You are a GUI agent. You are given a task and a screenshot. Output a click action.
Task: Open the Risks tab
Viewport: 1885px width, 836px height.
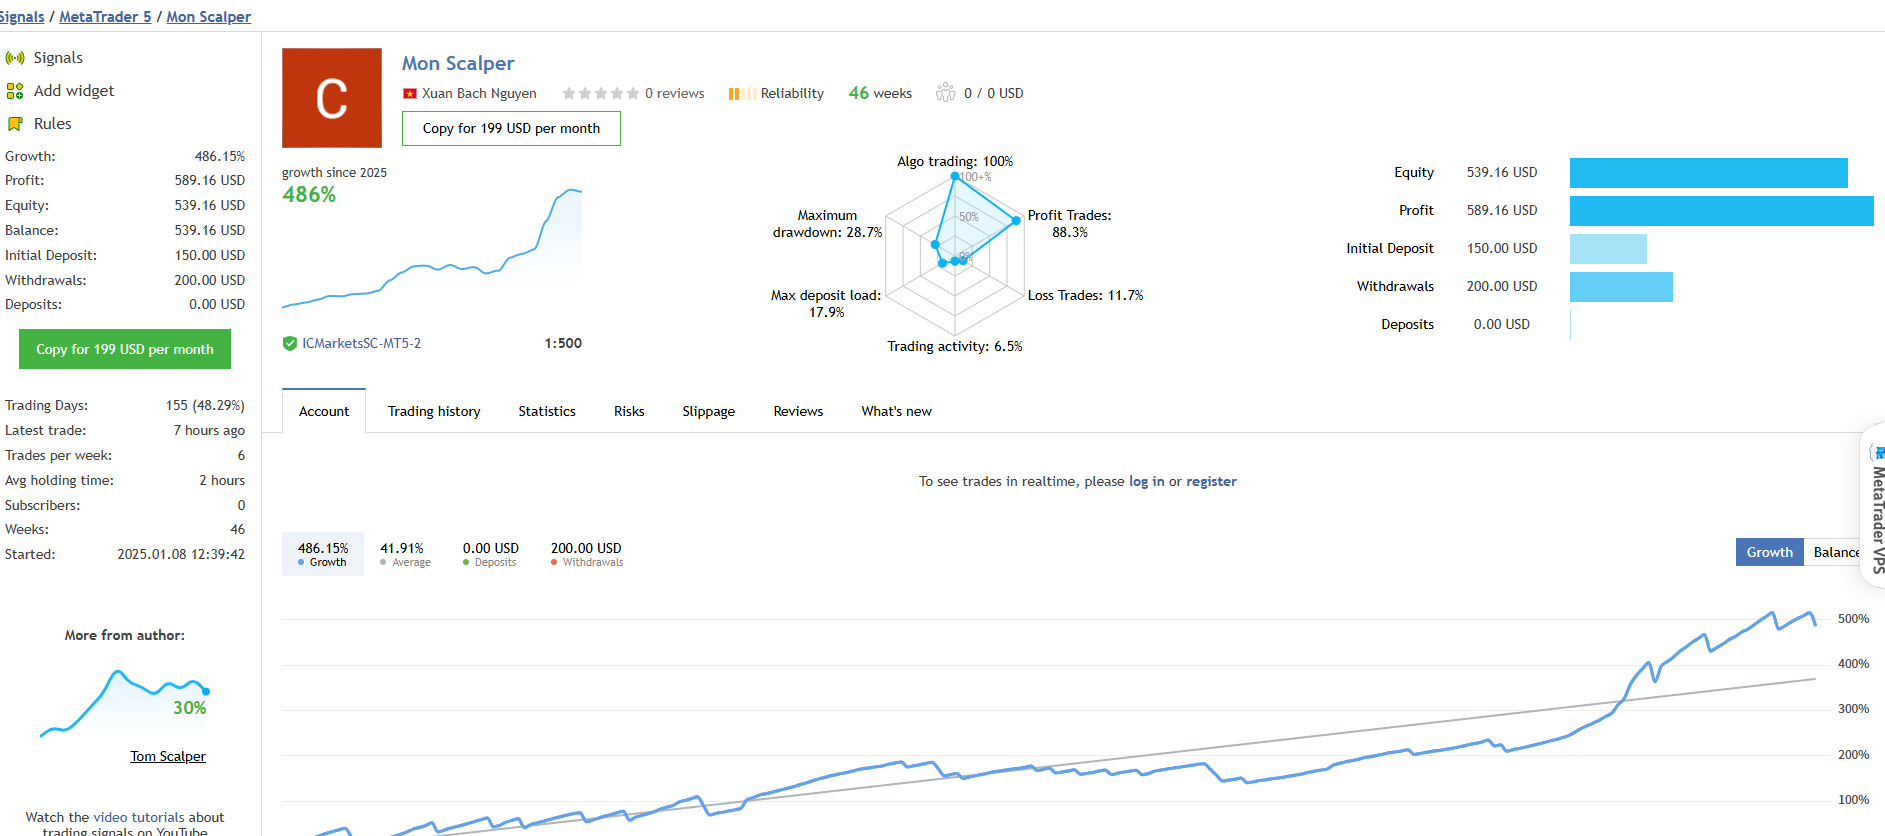629,411
